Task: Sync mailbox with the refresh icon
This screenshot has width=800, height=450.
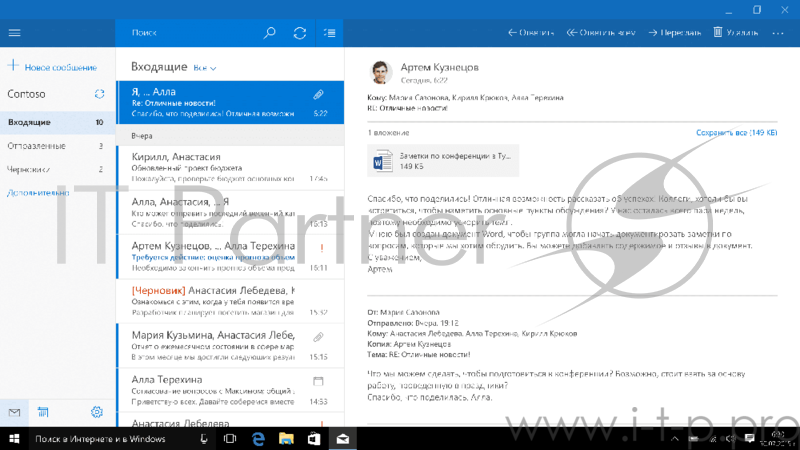Action: pyautogui.click(x=299, y=33)
